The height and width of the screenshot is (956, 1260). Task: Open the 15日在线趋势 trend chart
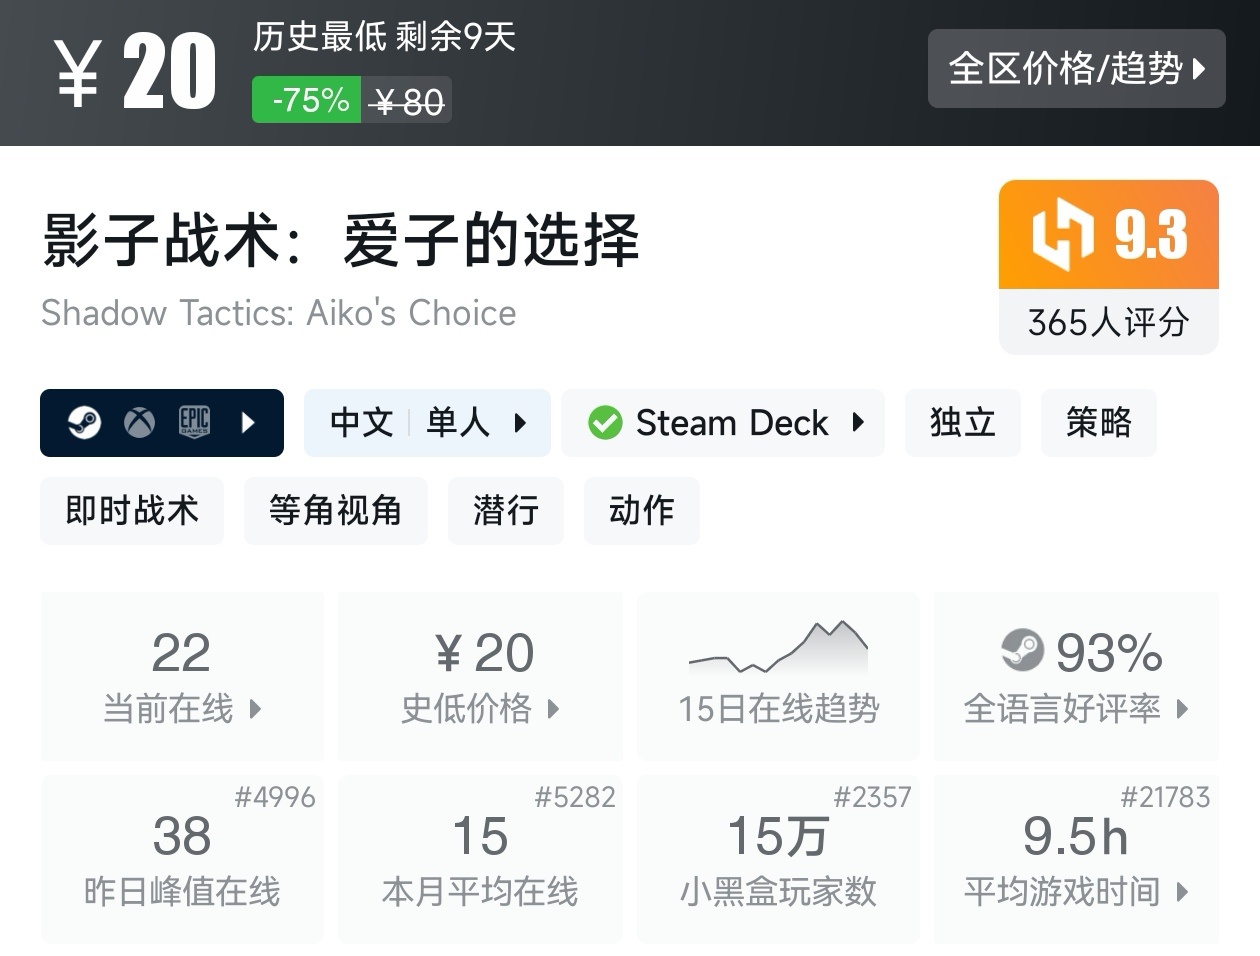pyautogui.click(x=778, y=676)
